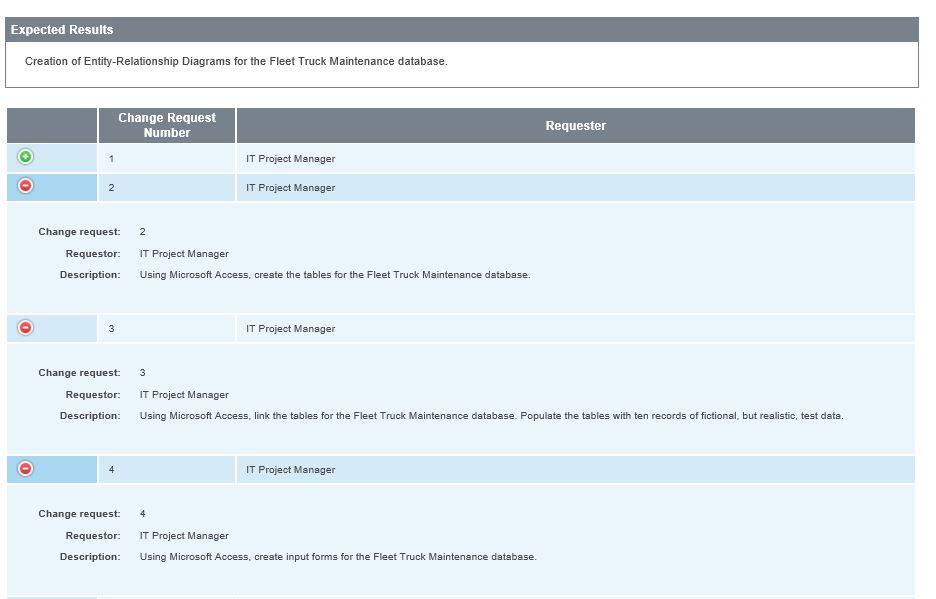Click the Description label in change request 4 details
Image resolution: width=936 pixels, height=599 pixels.
90,557
